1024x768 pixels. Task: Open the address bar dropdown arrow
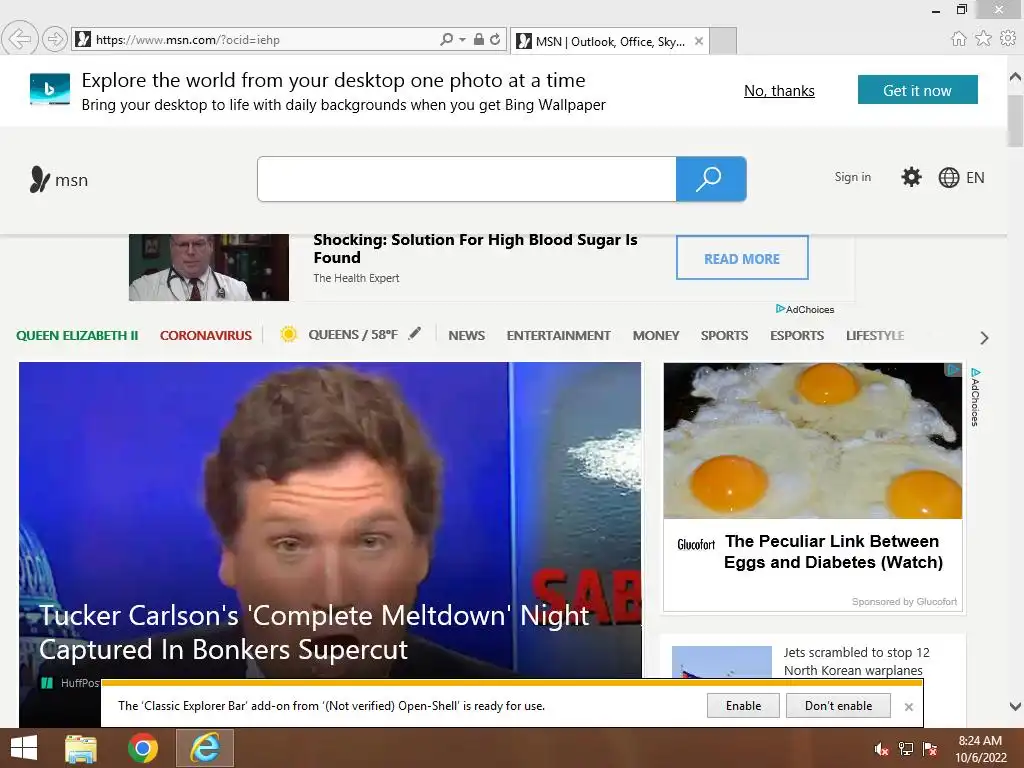[x=462, y=40]
